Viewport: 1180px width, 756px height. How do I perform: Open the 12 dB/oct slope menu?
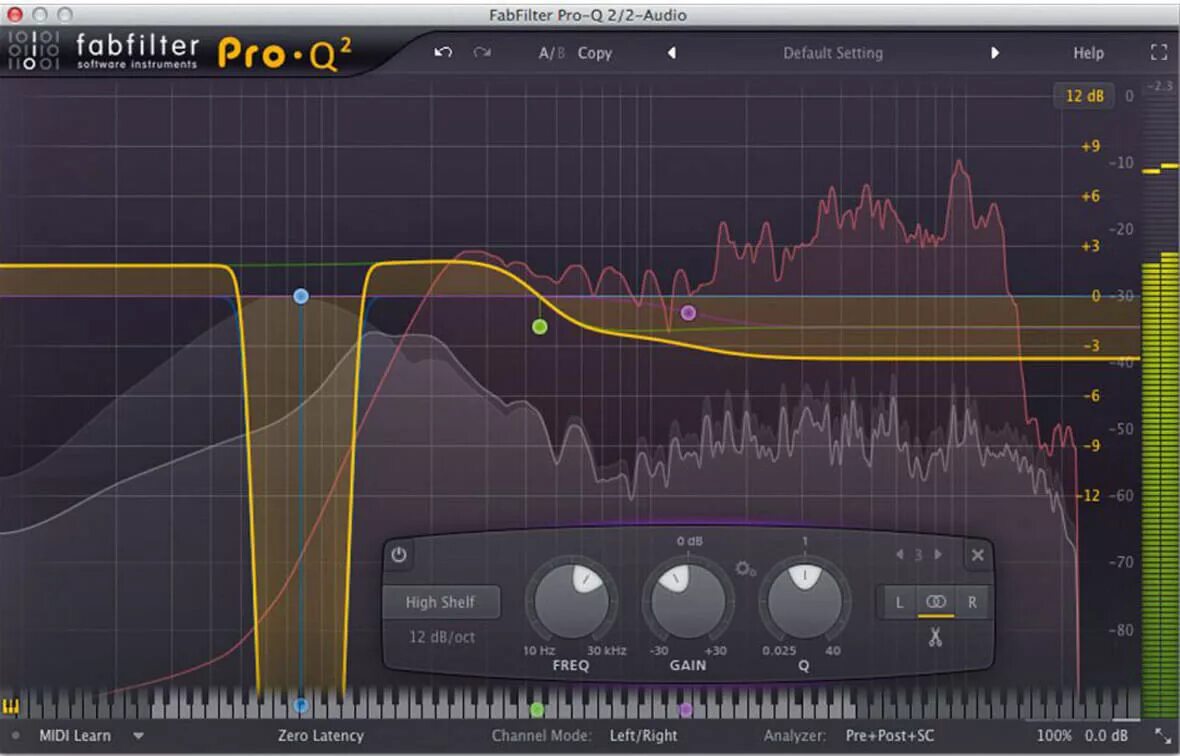pos(442,637)
